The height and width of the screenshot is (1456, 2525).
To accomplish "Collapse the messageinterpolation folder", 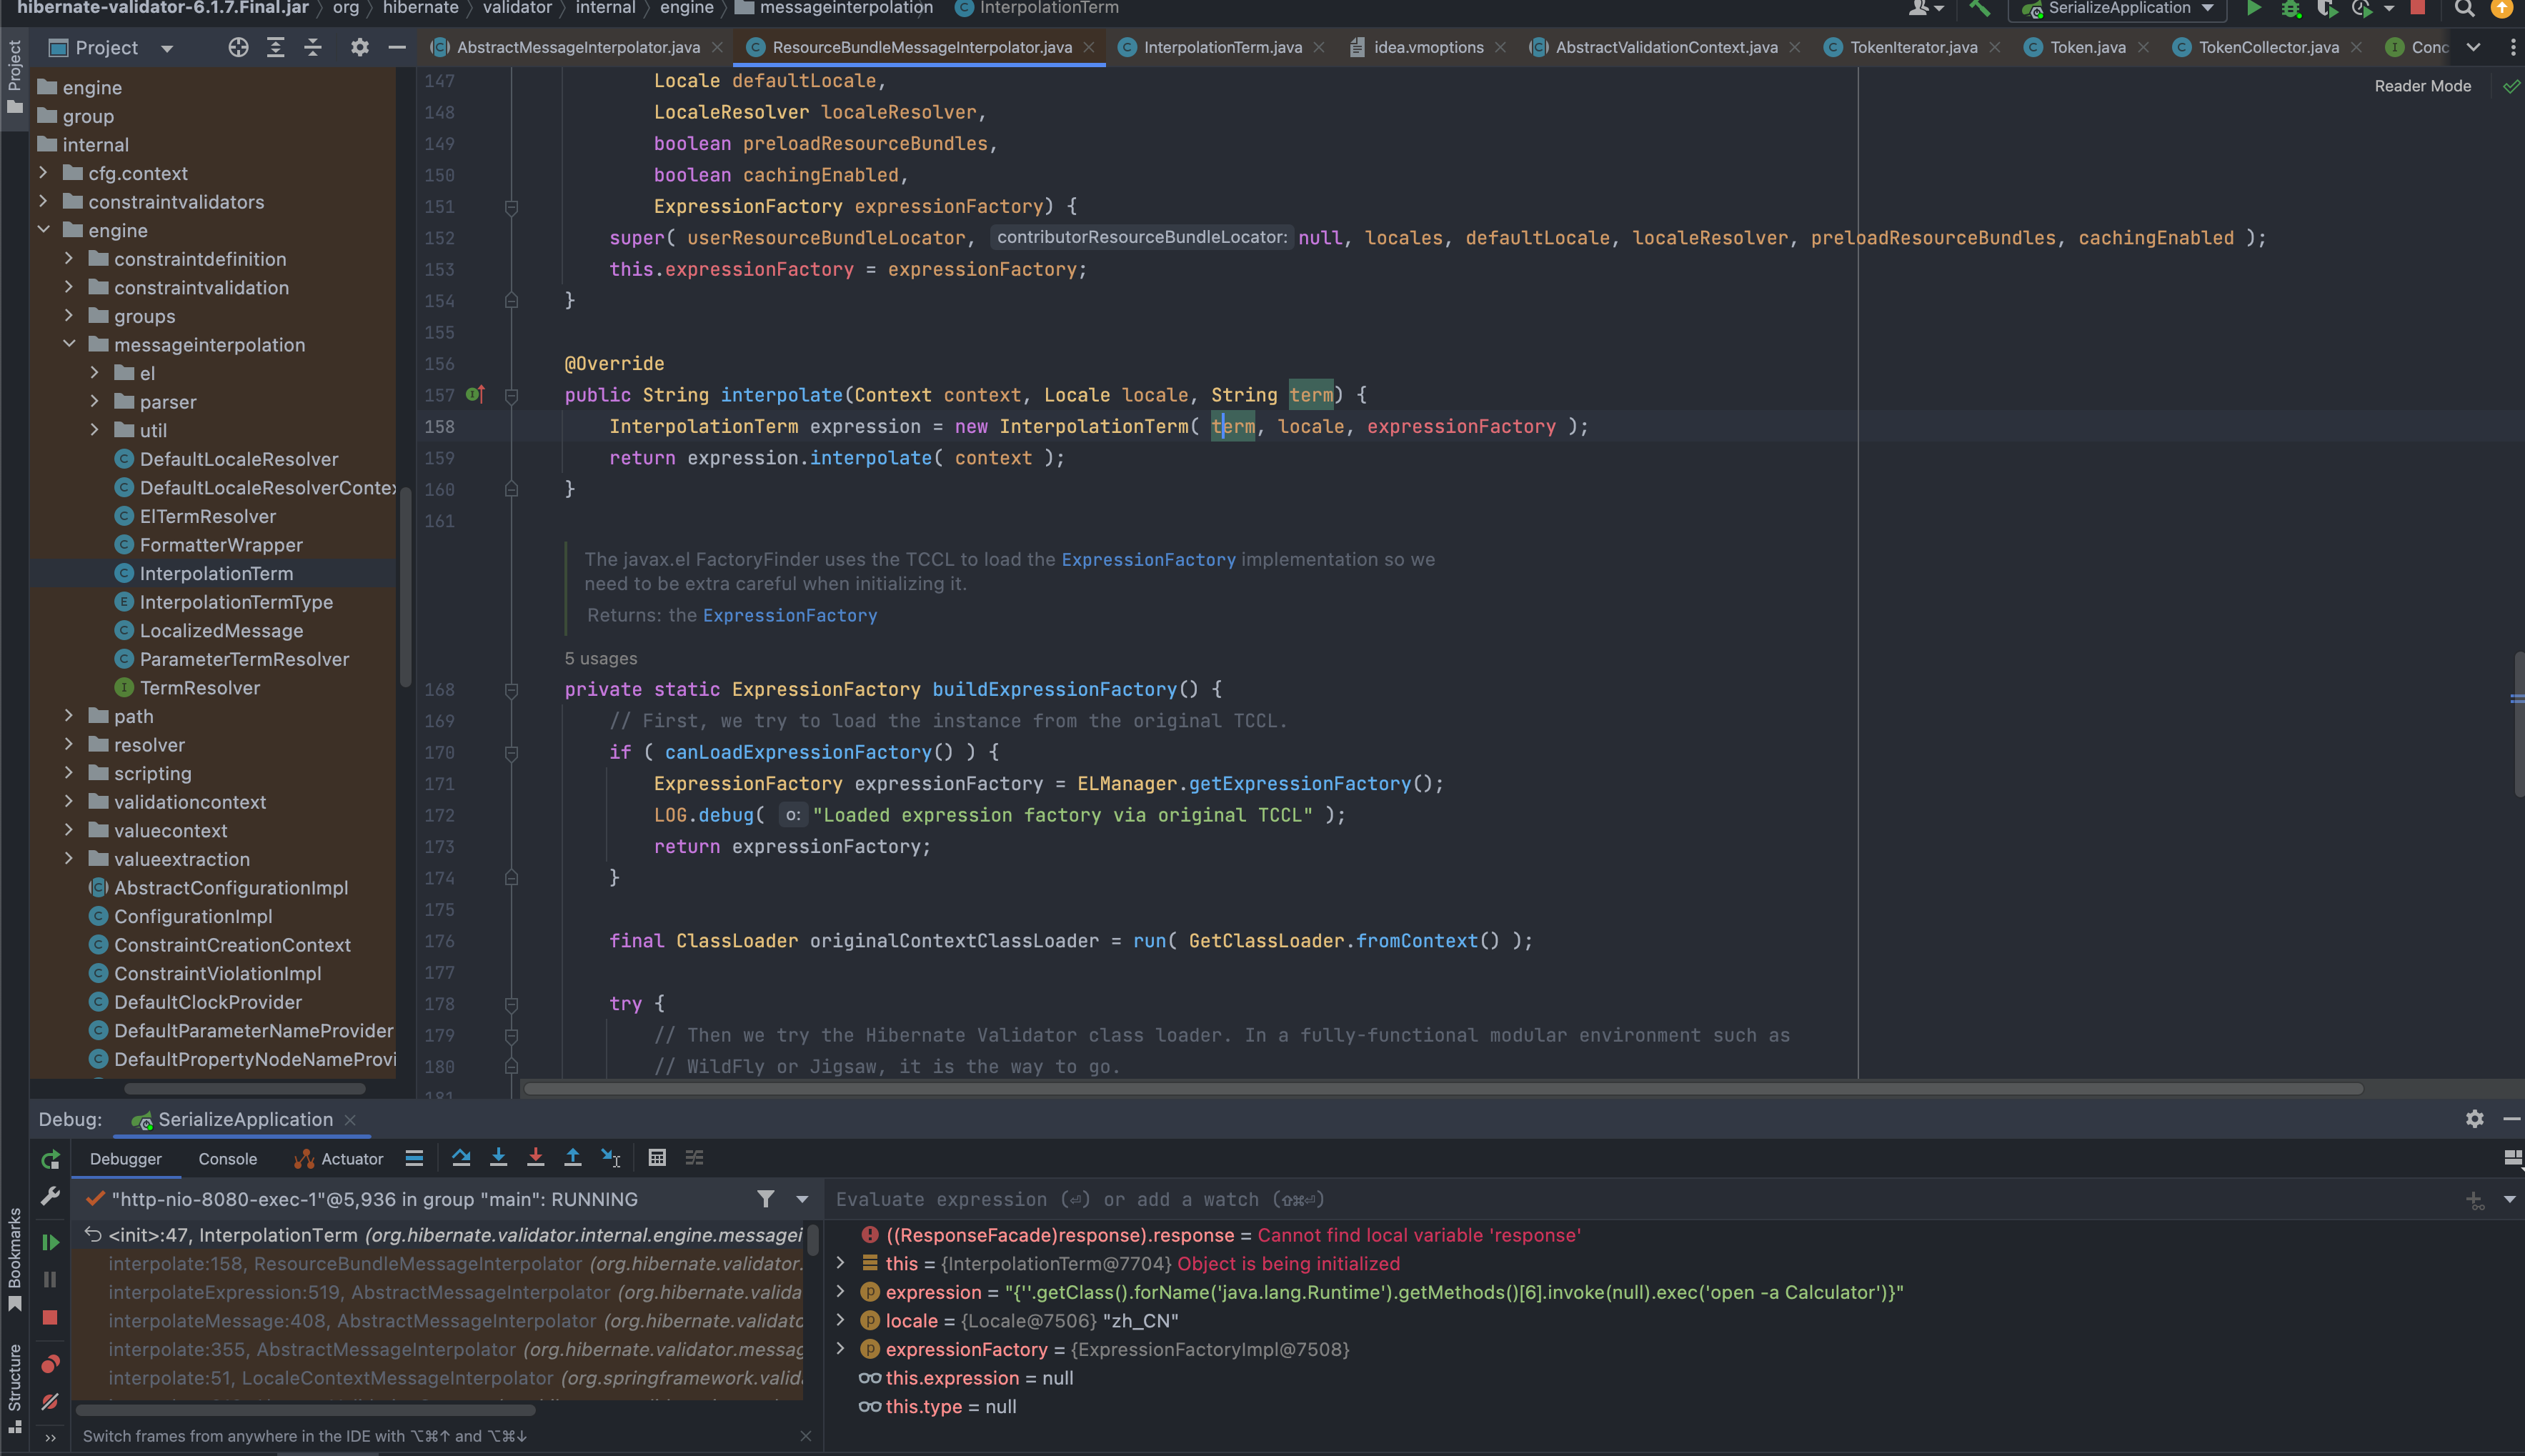I will click(69, 345).
